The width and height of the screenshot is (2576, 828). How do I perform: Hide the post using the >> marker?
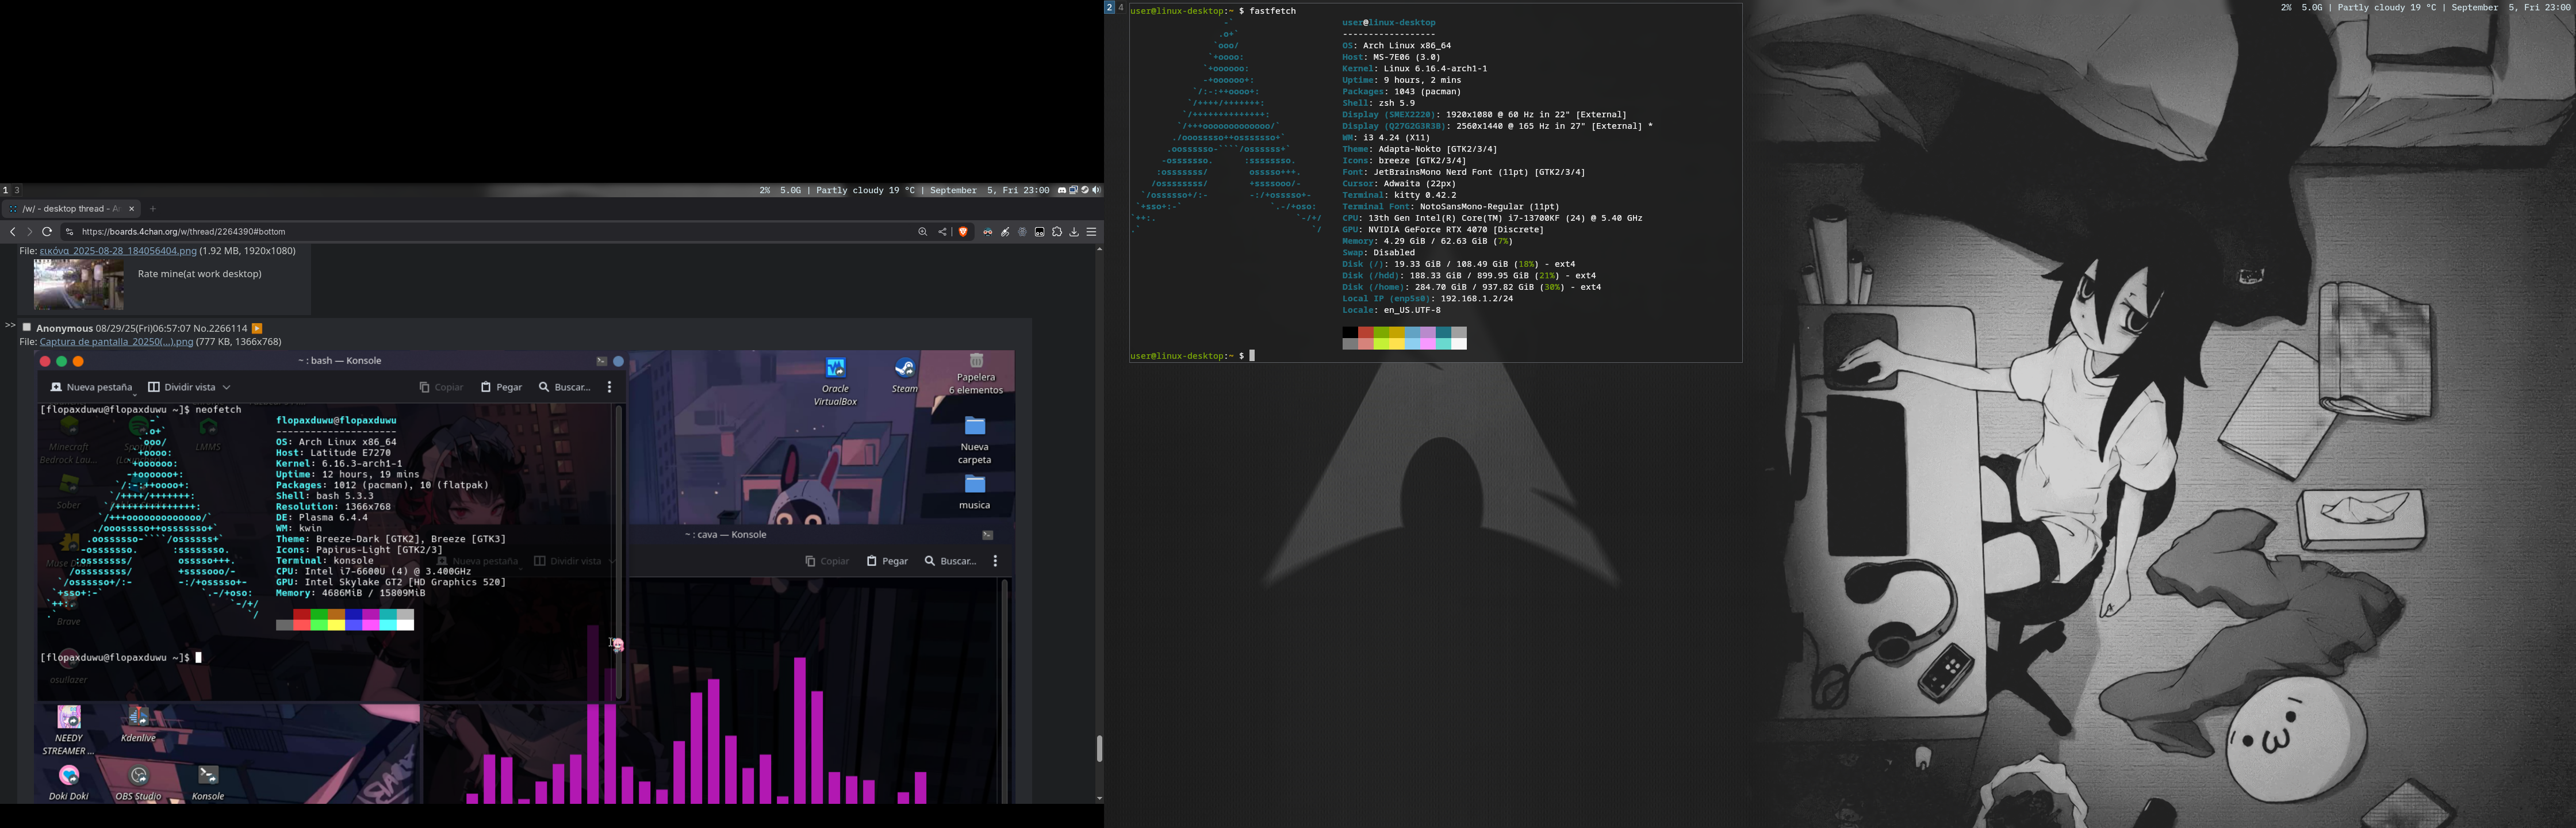point(10,325)
